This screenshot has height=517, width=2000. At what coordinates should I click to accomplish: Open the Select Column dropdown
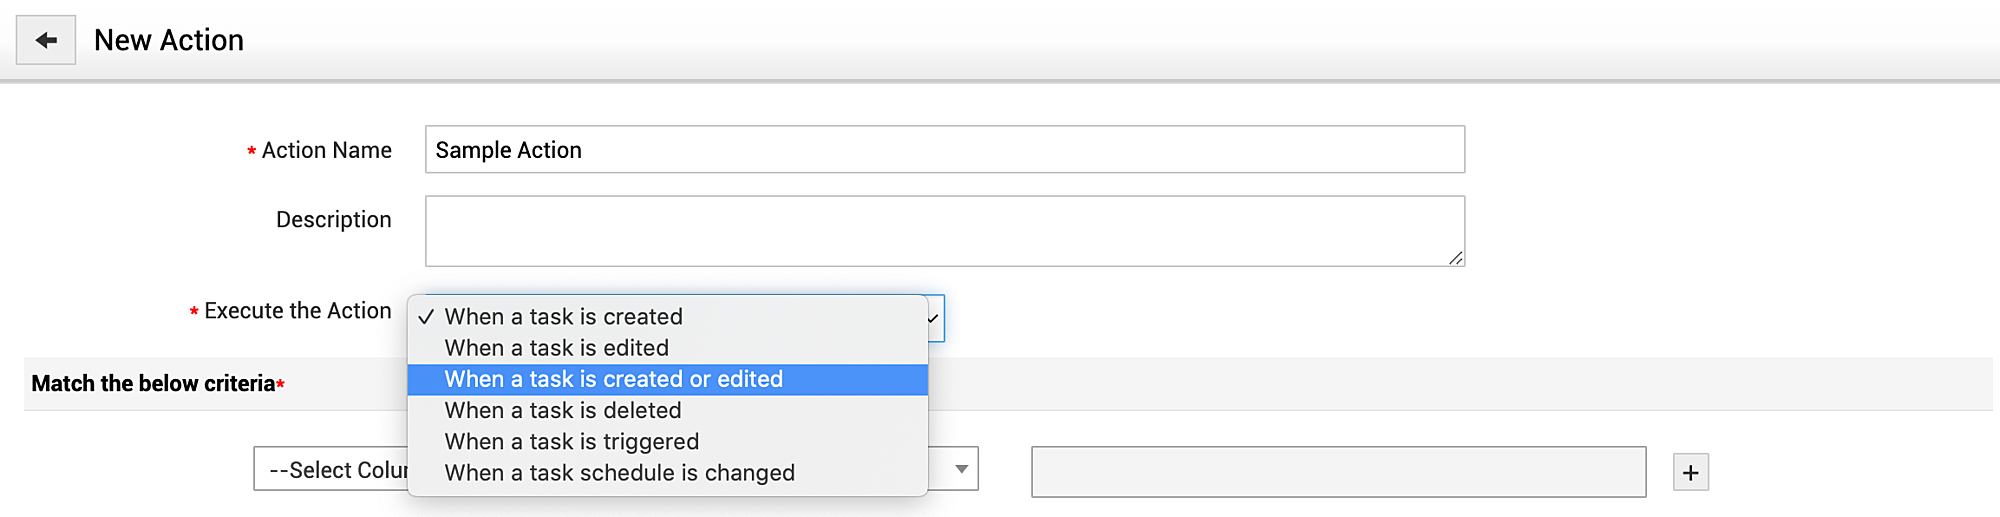click(x=330, y=470)
